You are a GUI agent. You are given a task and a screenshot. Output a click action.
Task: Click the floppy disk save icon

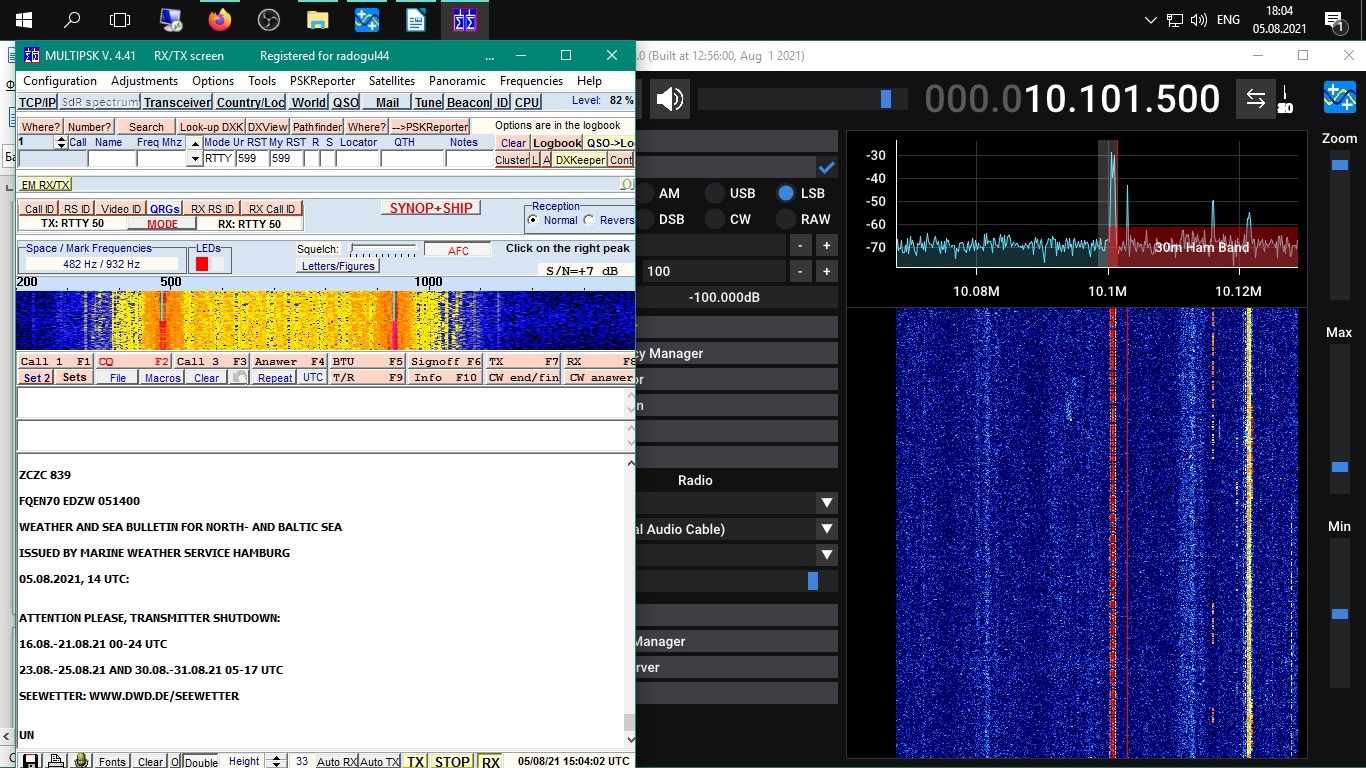point(31,761)
